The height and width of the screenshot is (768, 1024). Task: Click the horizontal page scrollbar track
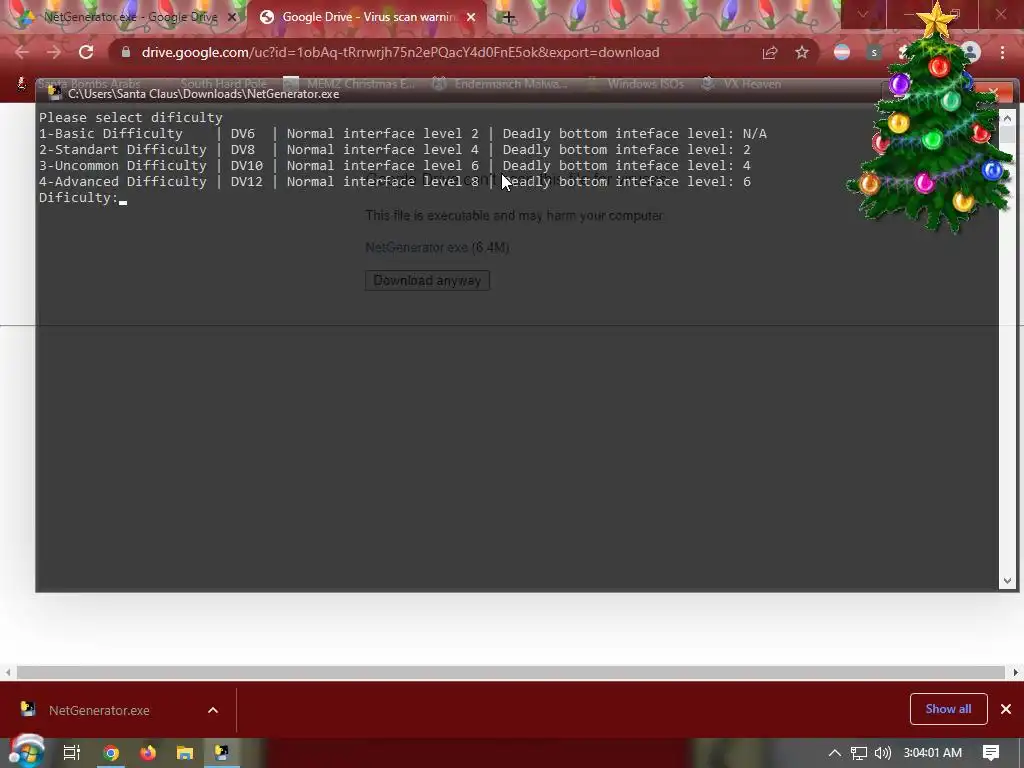tap(511, 672)
